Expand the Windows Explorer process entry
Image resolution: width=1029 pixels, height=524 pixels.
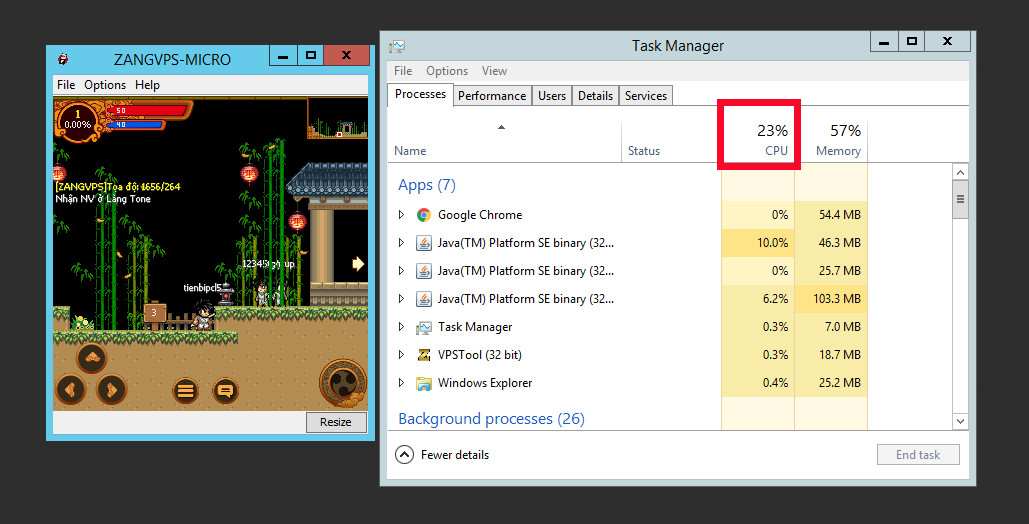tap(402, 383)
